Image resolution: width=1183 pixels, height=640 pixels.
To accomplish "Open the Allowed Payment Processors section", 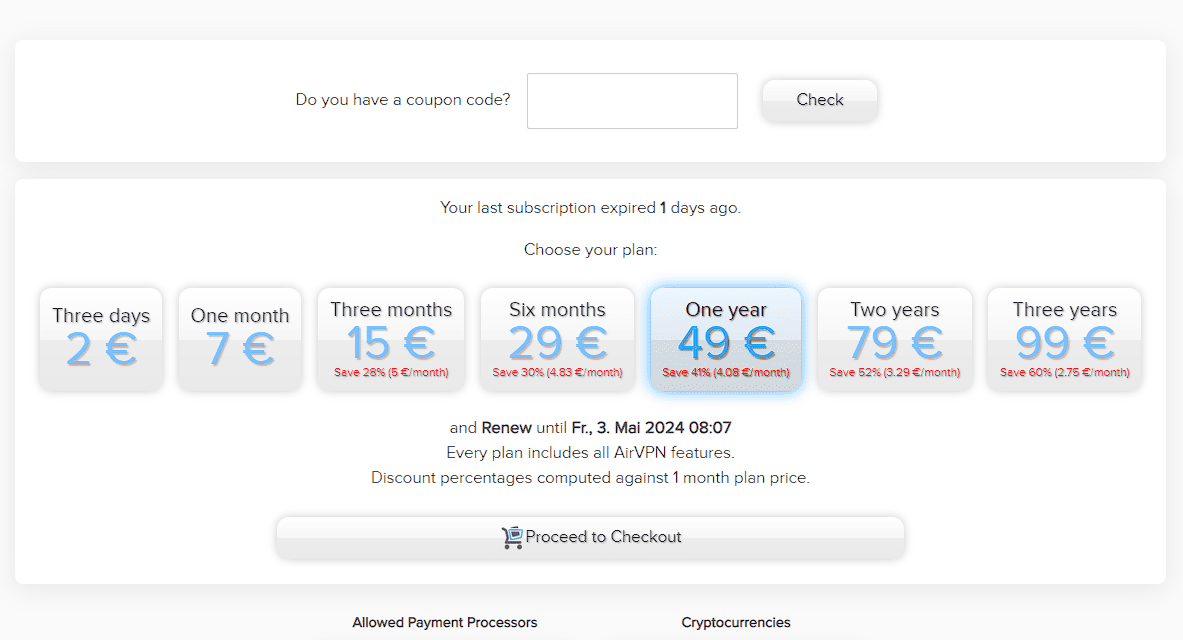I will [x=444, y=622].
